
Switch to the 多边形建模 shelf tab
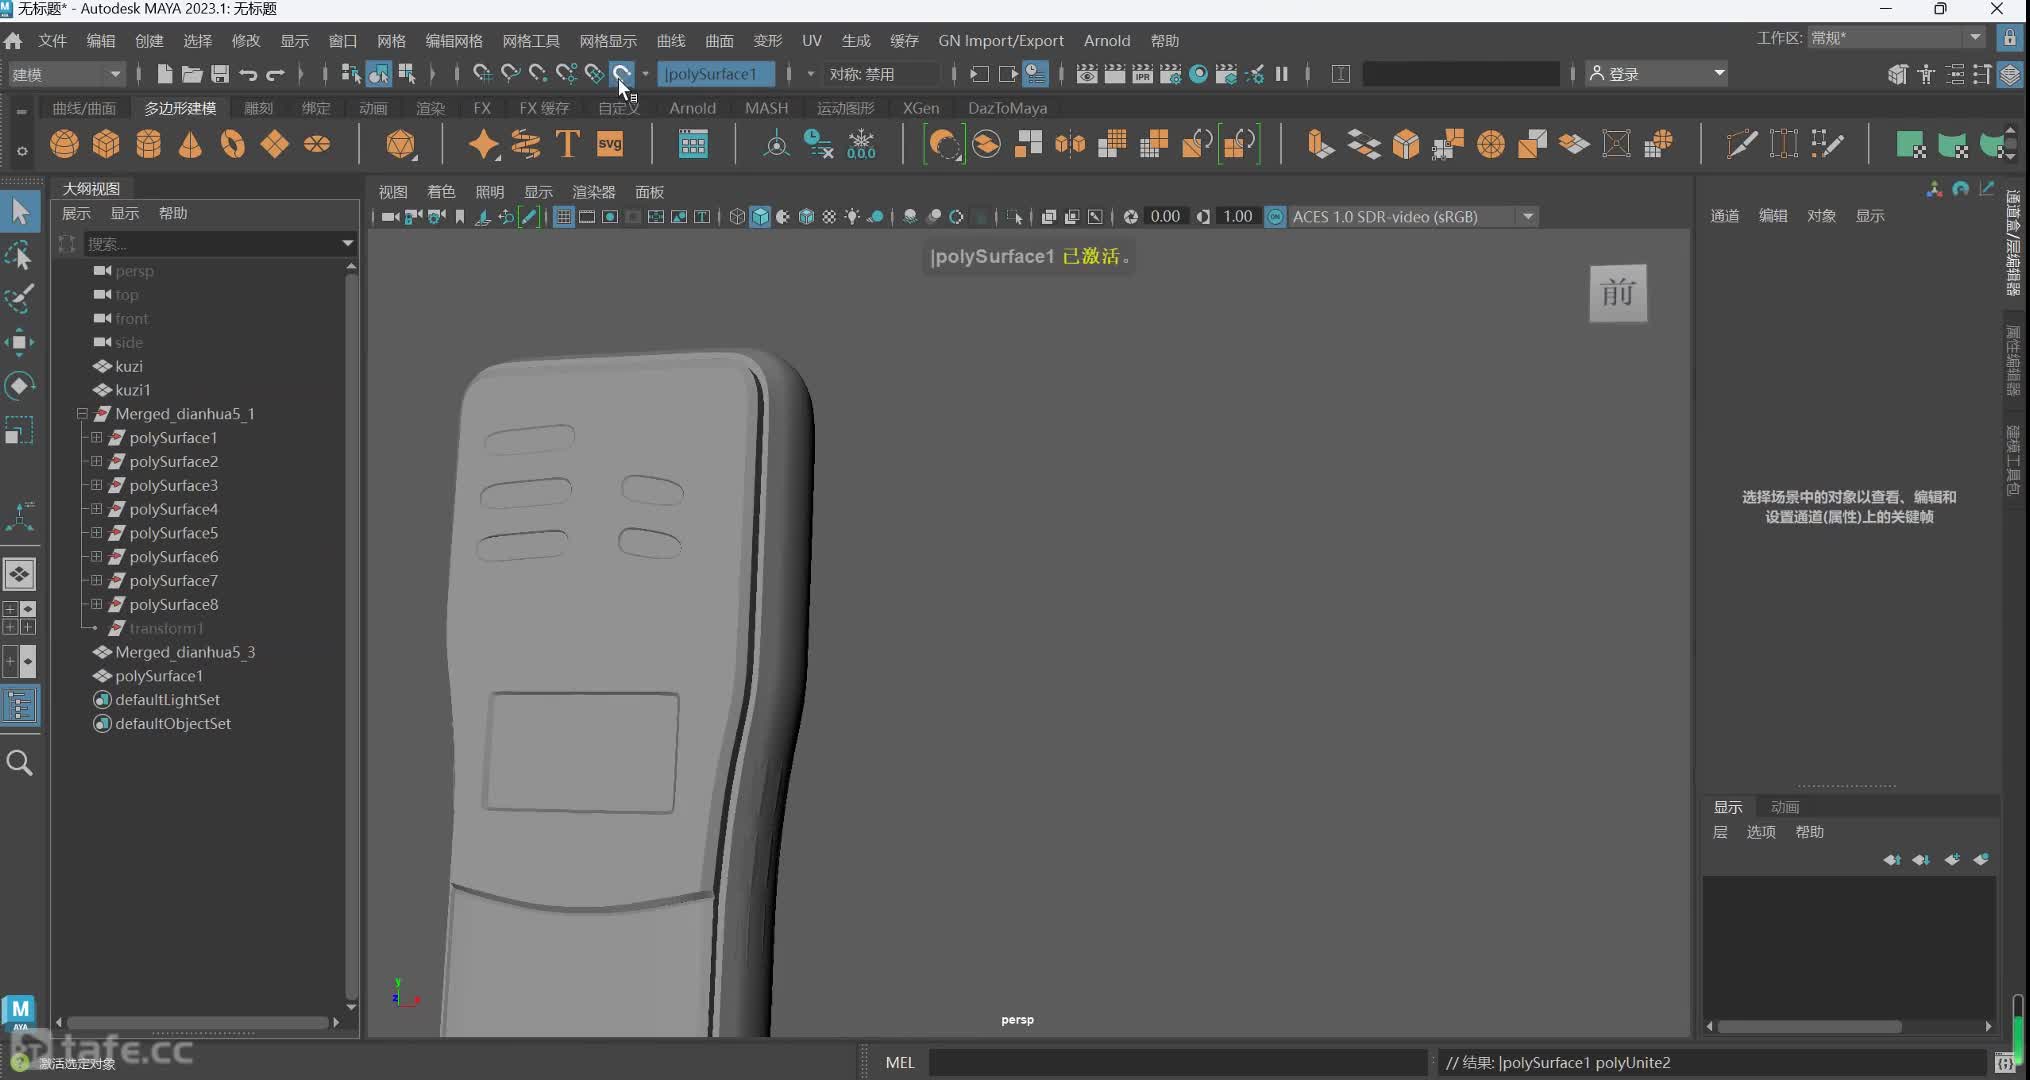pos(180,108)
